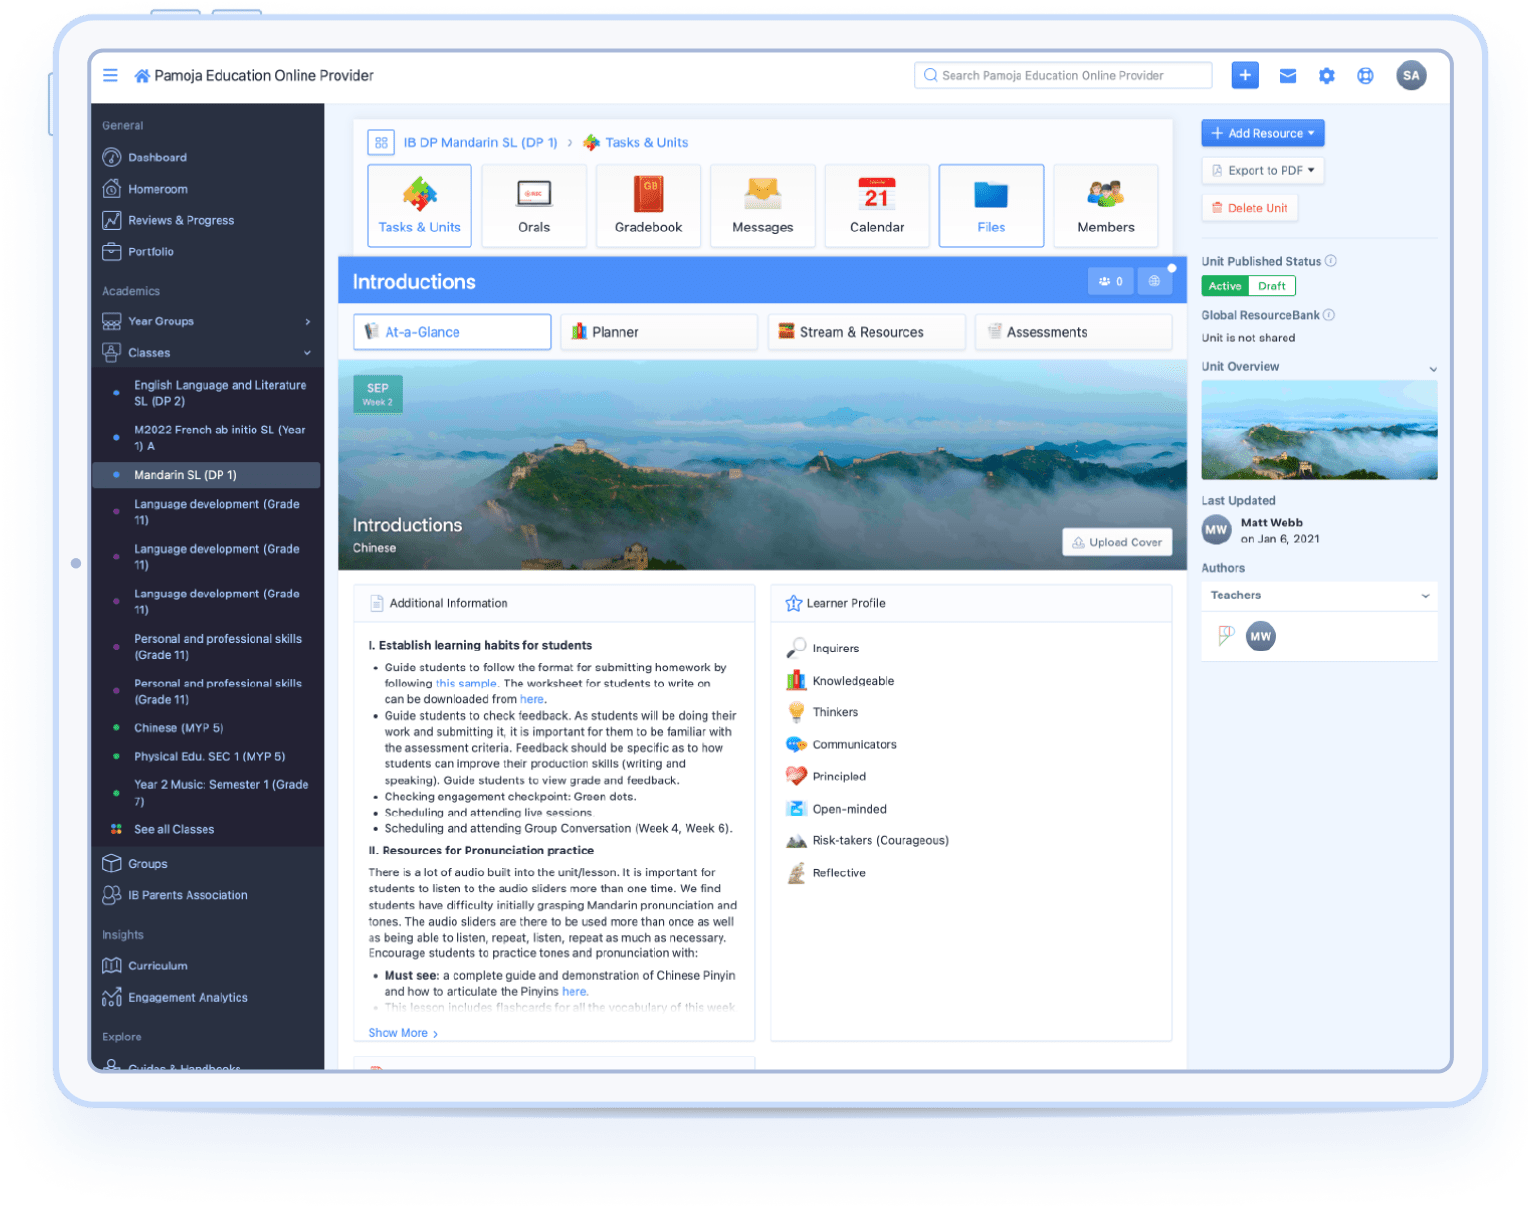Click See all Classes link
The width and height of the screenshot is (1528, 1219).
point(174,830)
